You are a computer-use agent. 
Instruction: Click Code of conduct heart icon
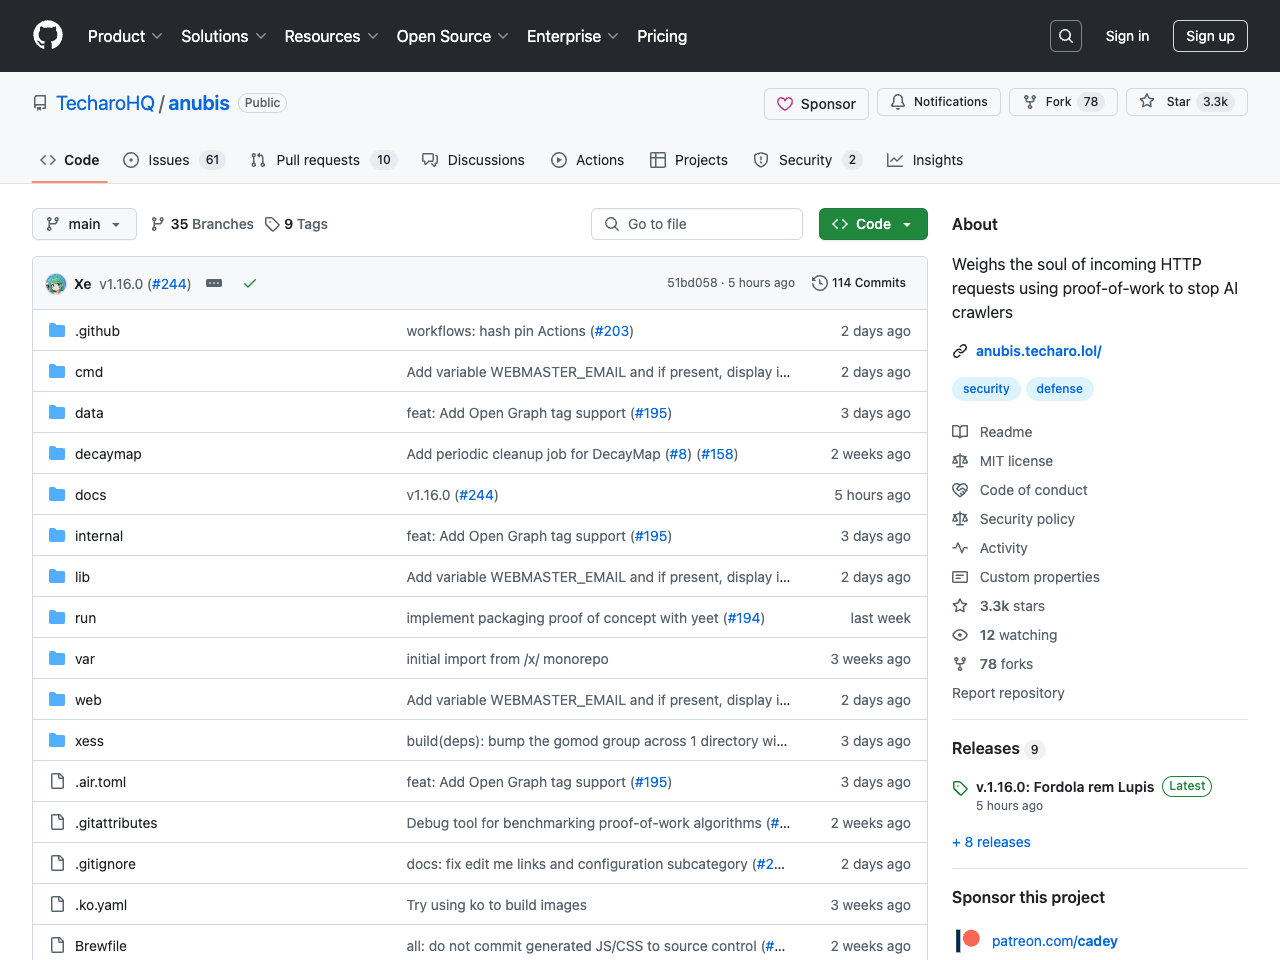point(960,490)
